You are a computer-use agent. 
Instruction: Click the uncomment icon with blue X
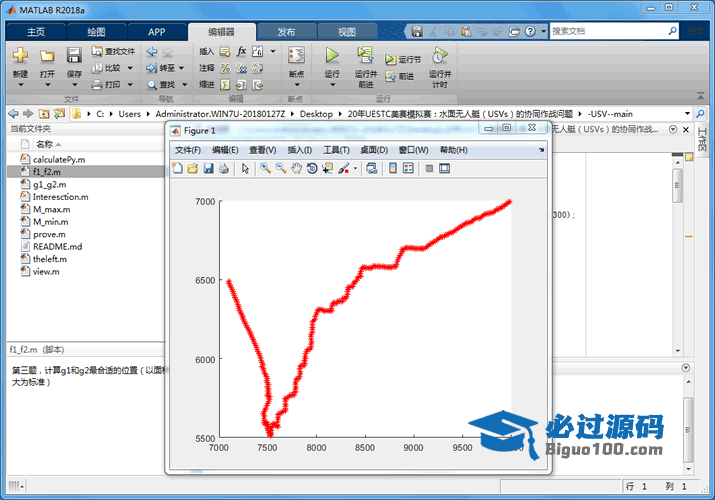coord(241,68)
